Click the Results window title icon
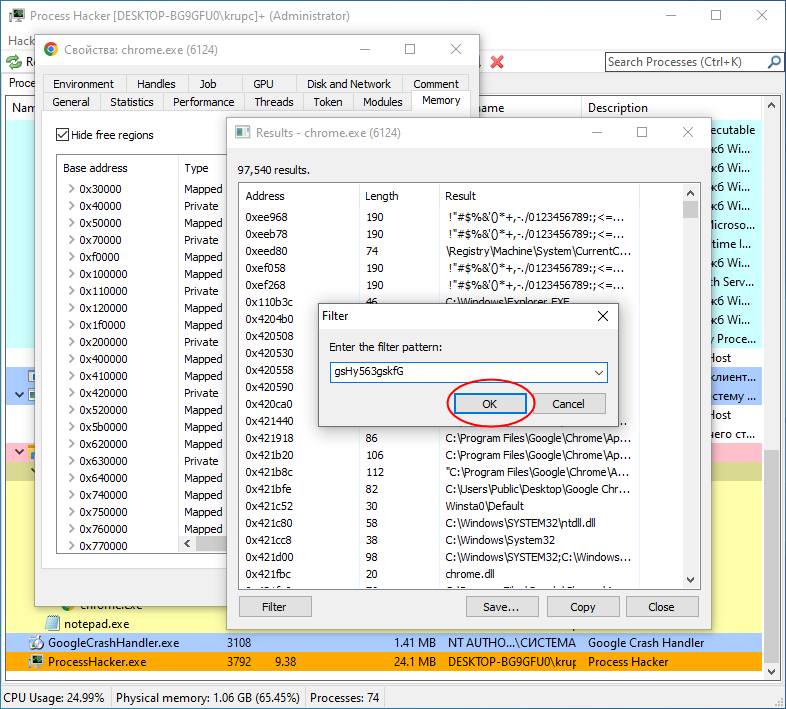Image resolution: width=786 pixels, height=709 pixels. pos(243,132)
